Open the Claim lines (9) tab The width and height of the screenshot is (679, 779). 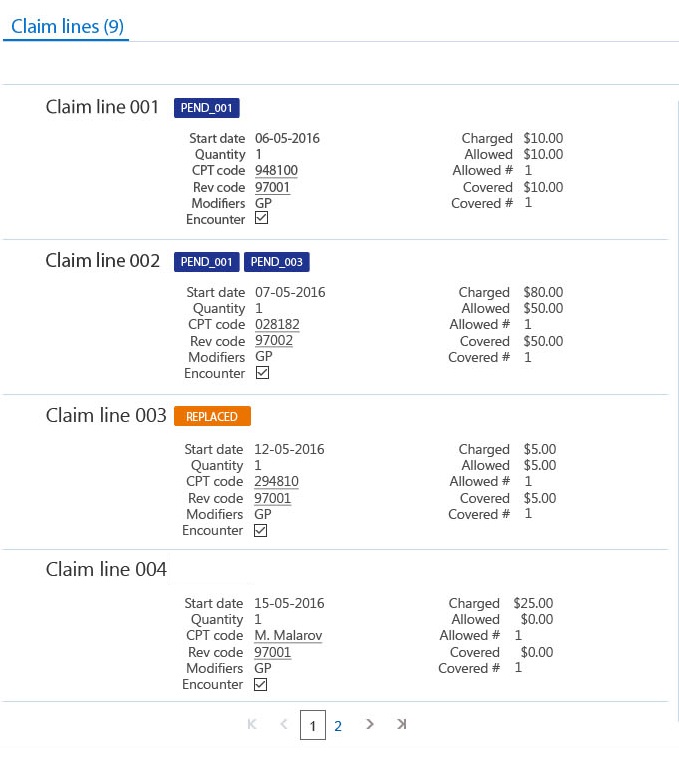(x=67, y=27)
